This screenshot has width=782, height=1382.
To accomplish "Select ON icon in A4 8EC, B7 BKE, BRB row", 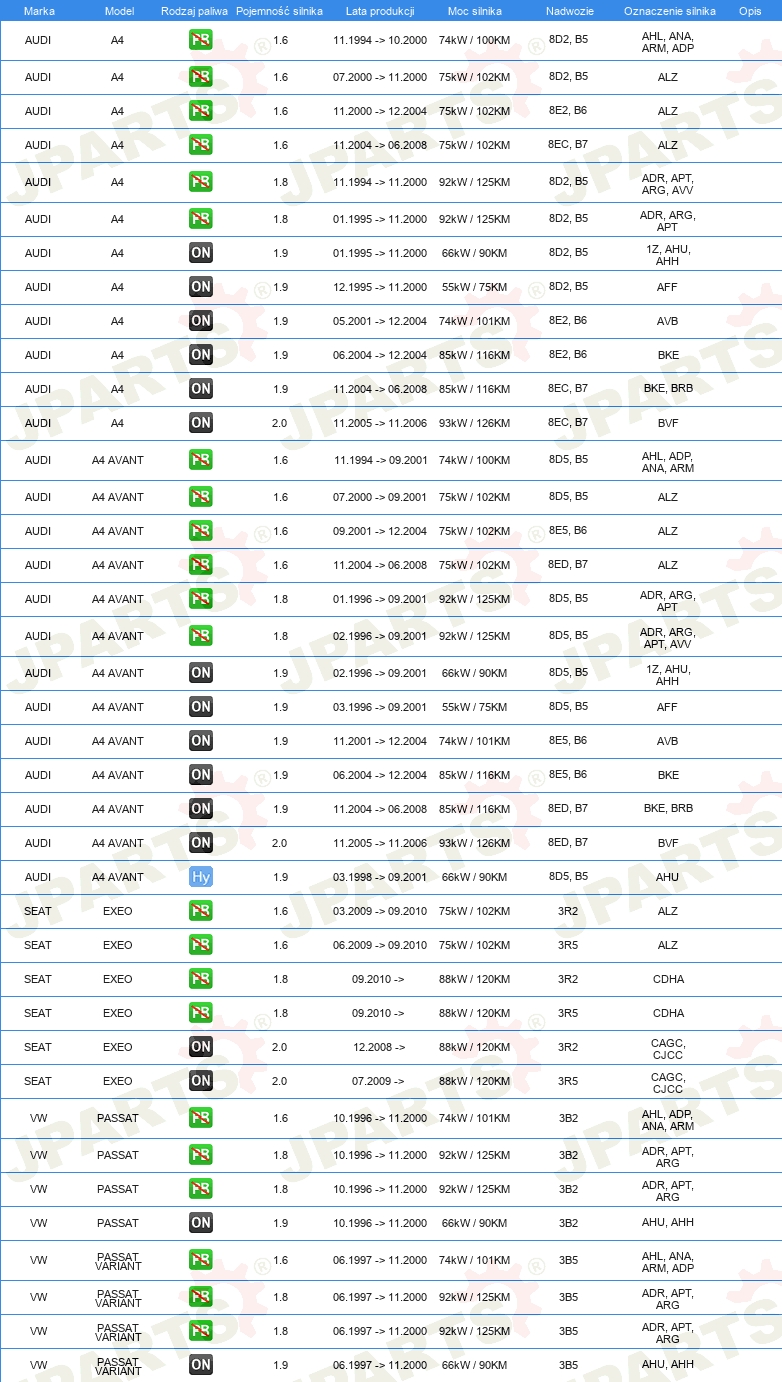I will [x=201, y=389].
